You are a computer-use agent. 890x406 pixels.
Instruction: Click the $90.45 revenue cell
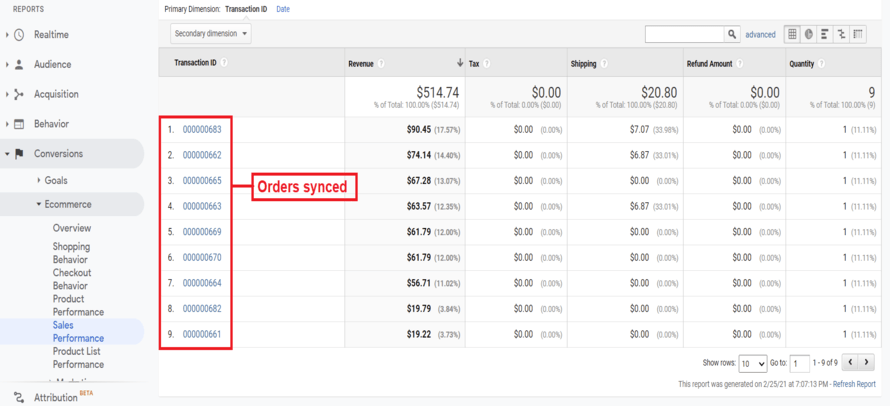click(x=419, y=129)
